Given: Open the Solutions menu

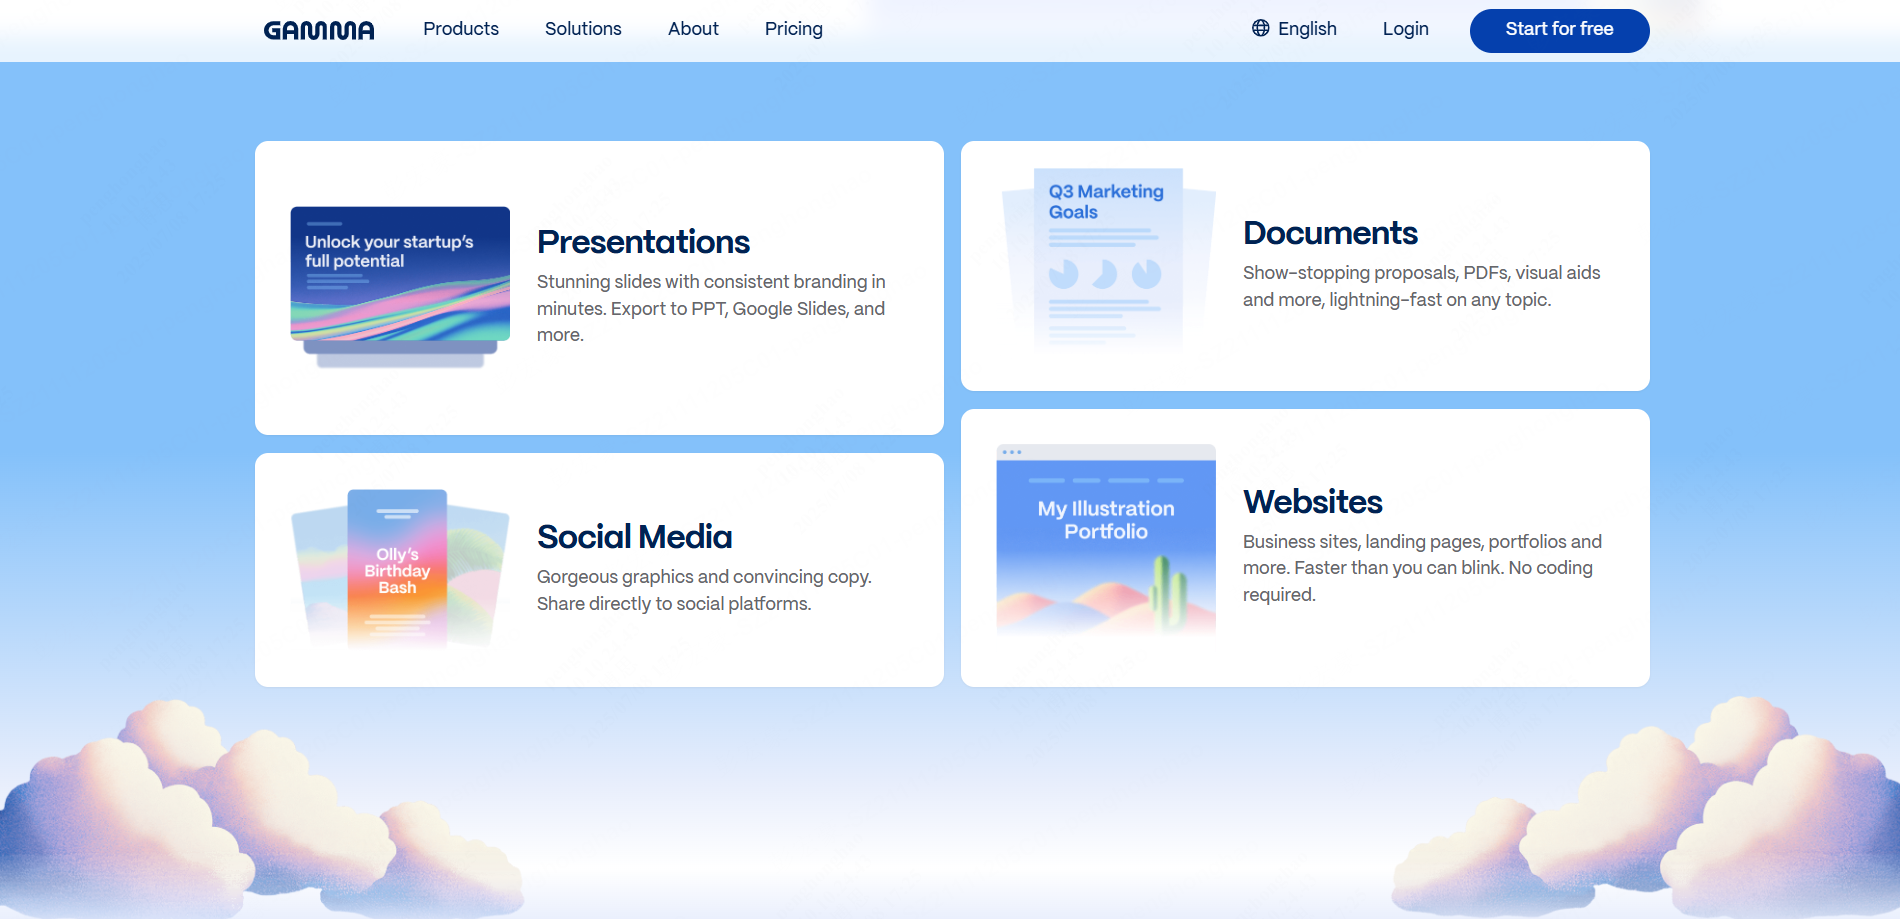Looking at the screenshot, I should (583, 29).
